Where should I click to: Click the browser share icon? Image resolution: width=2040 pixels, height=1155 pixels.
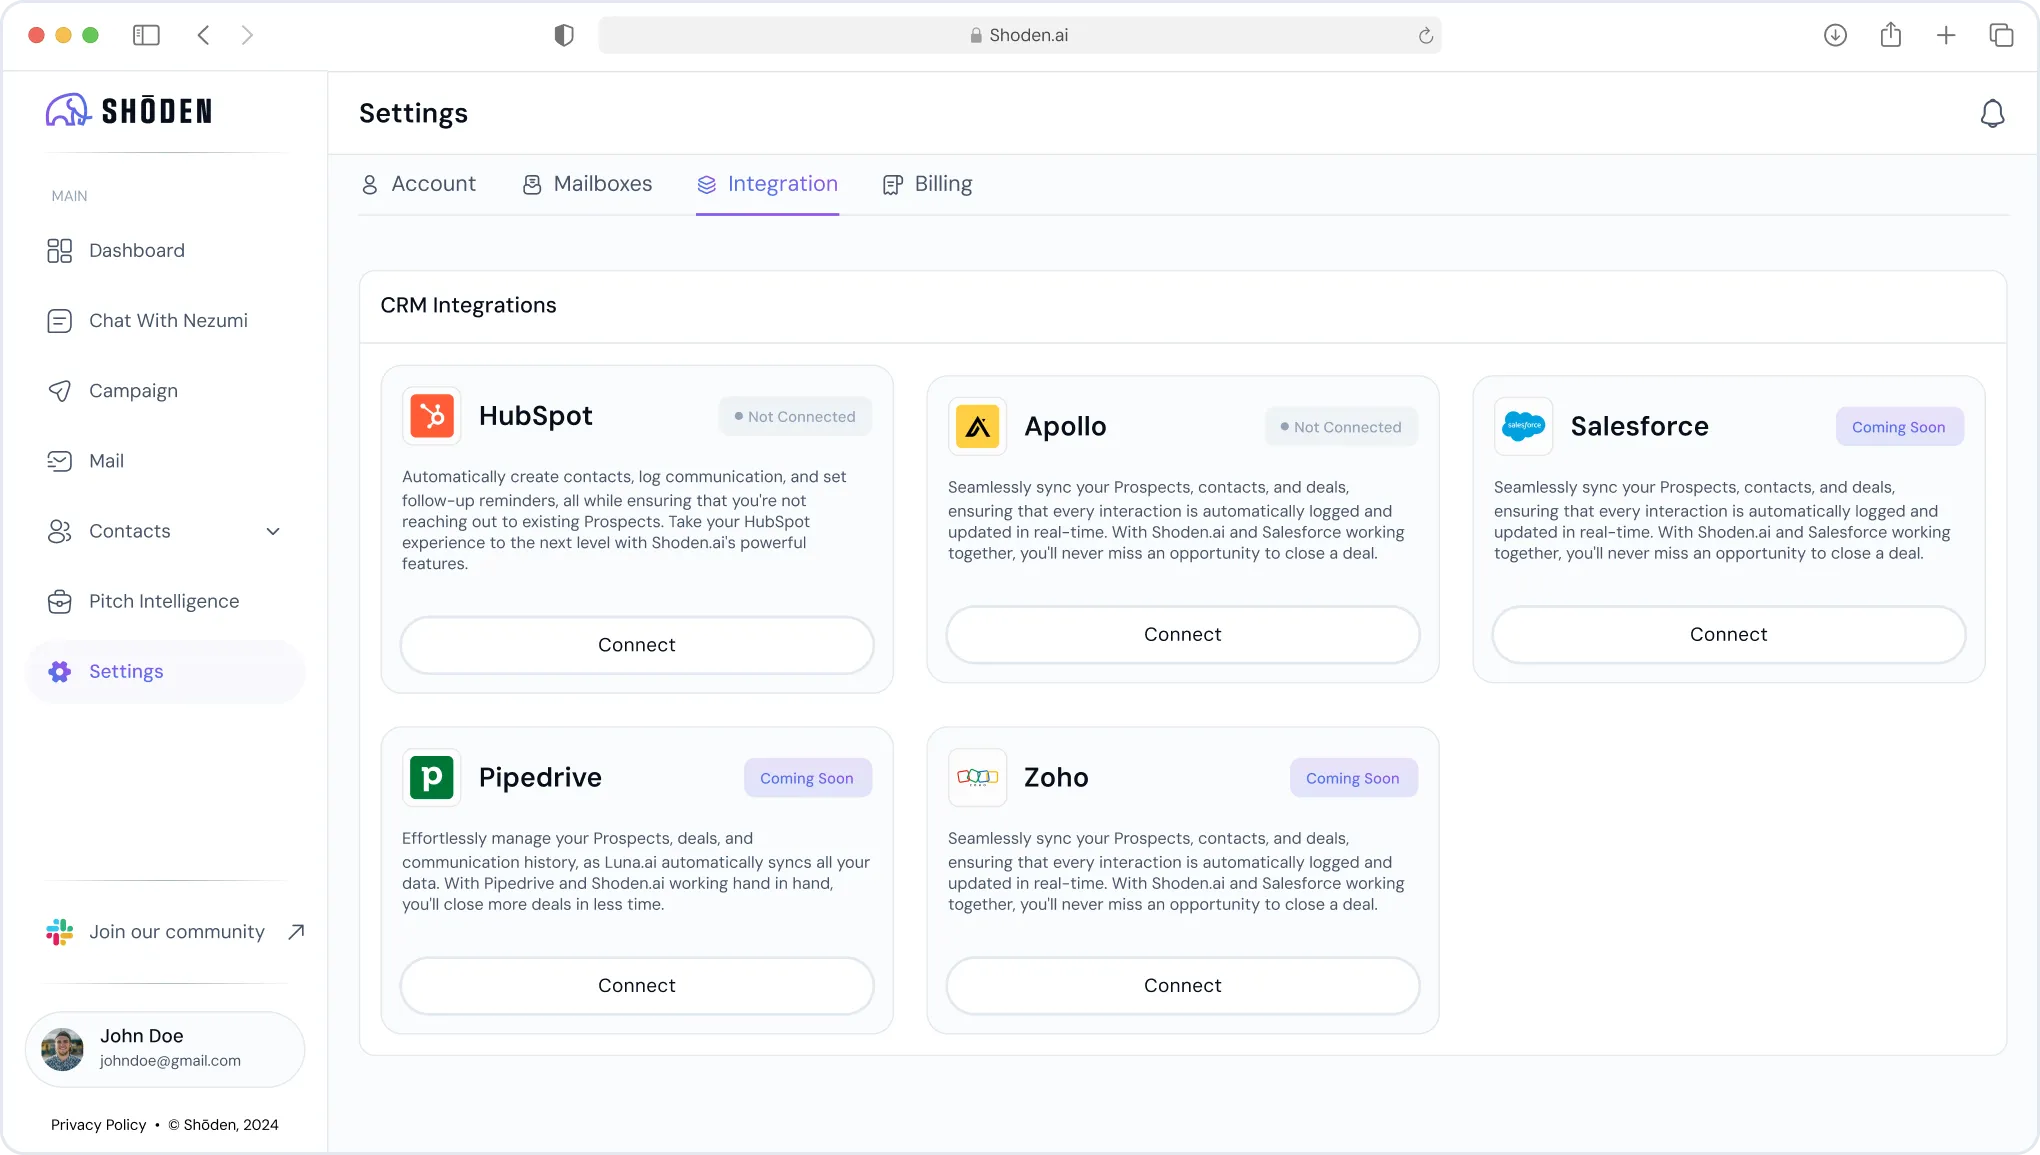[1890, 35]
